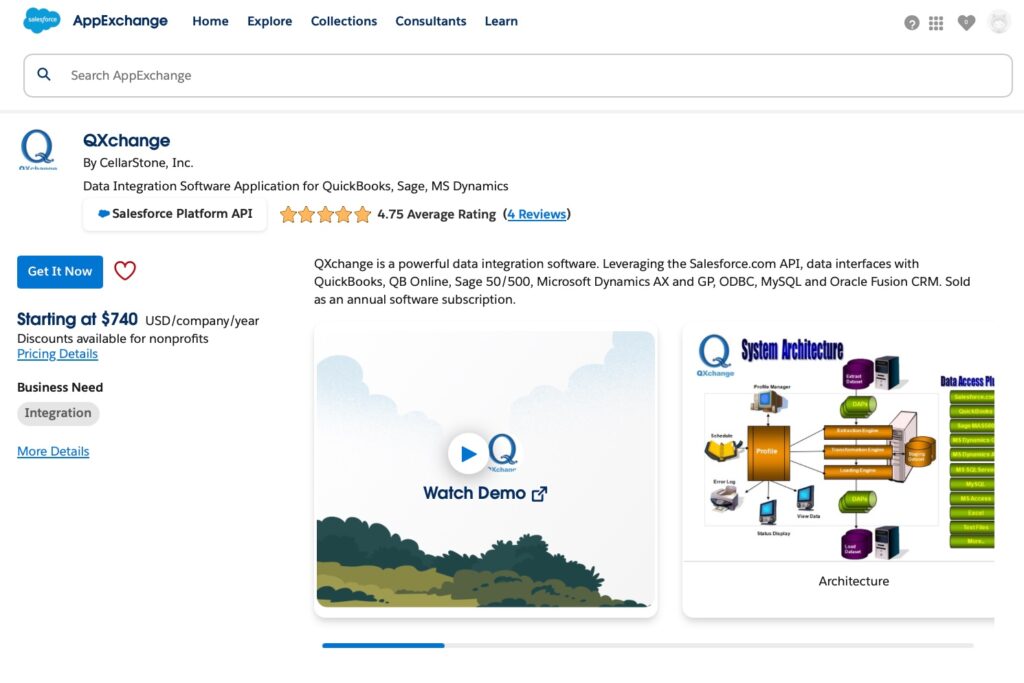Click the Salesforce Platform API badge
This screenshot has height=683, width=1024.
tap(175, 214)
